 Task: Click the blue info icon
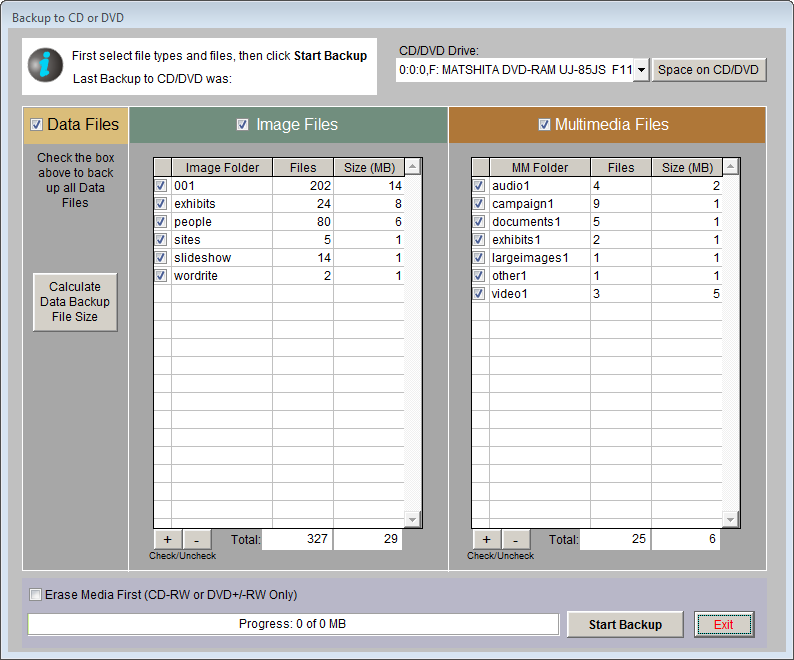46,66
